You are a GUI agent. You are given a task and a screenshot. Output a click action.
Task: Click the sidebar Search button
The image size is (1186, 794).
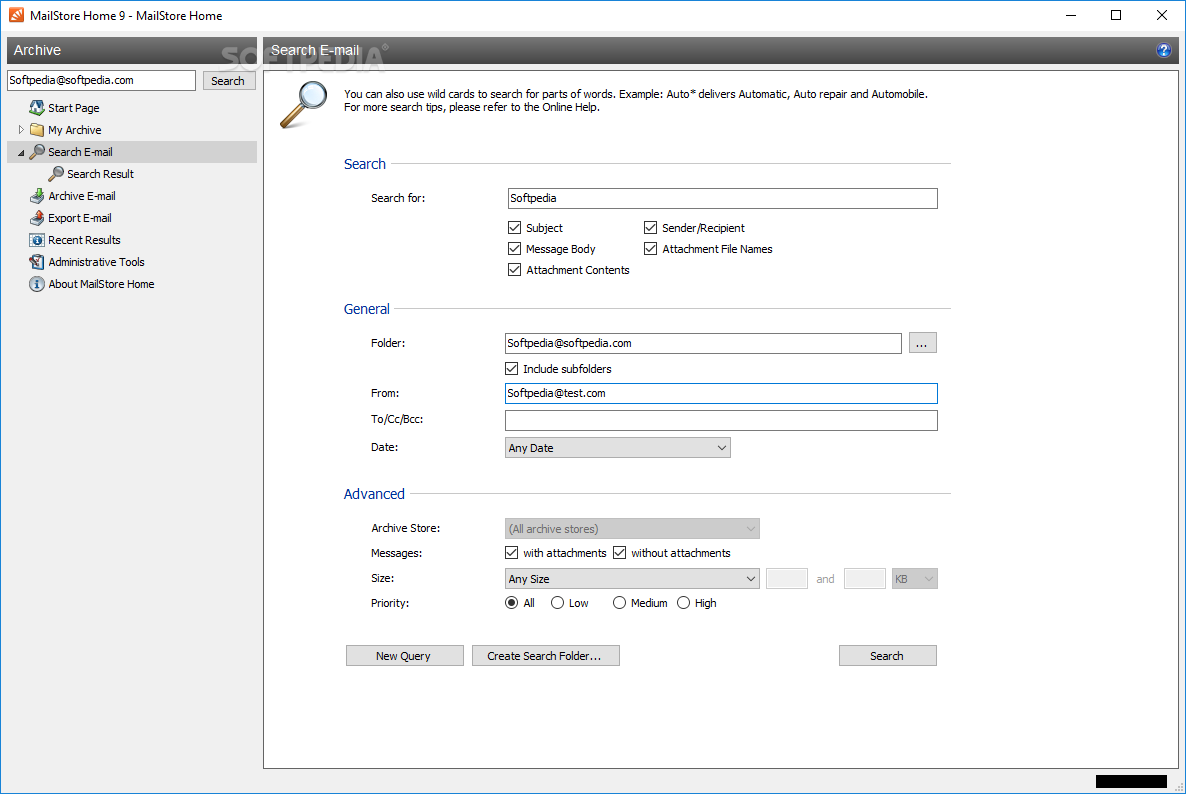[228, 80]
